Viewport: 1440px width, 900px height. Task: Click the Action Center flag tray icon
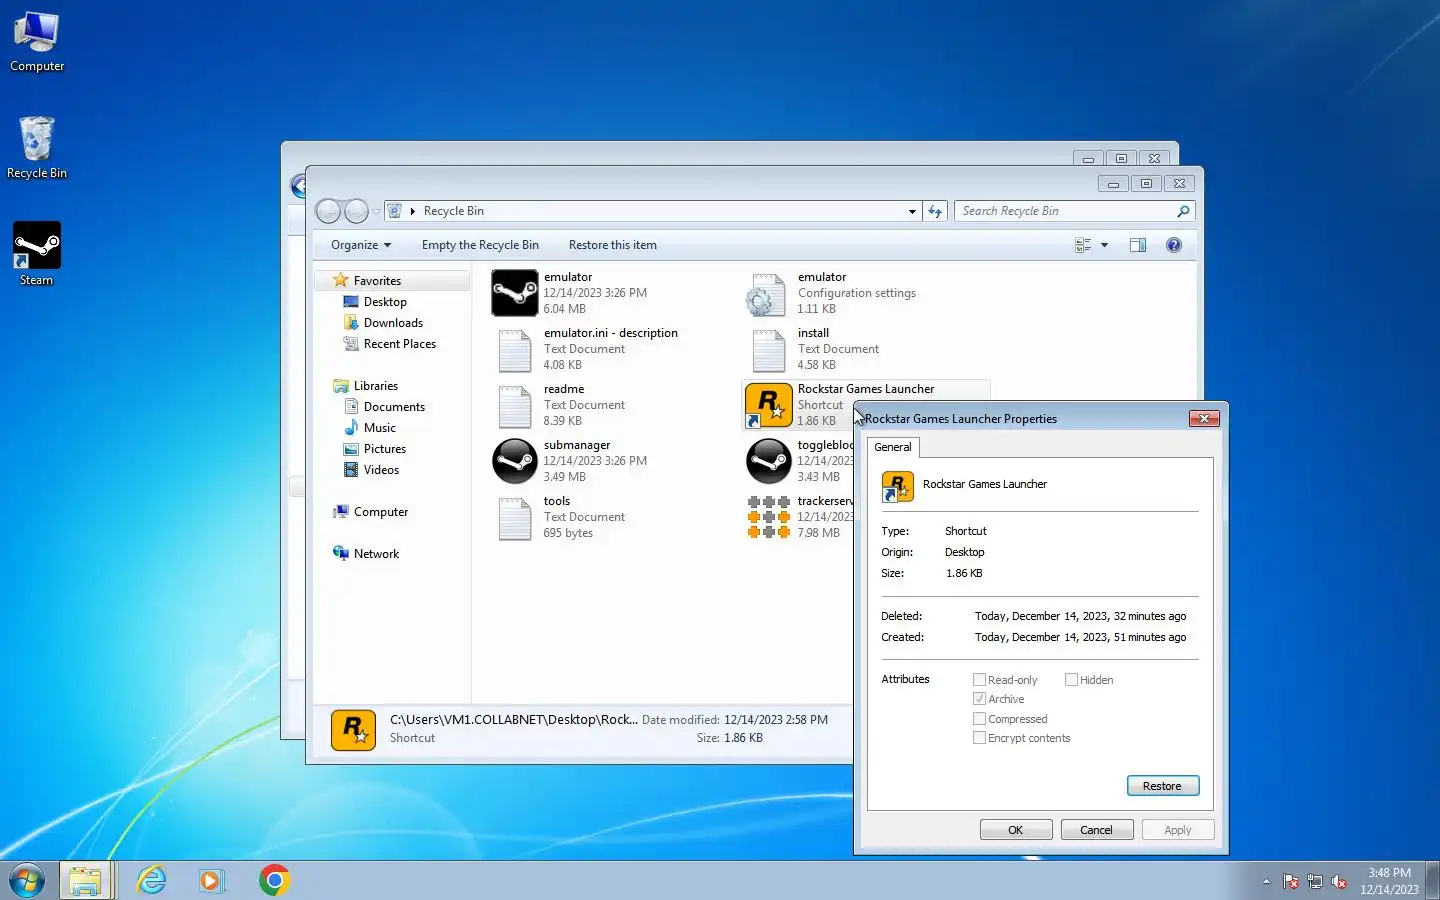point(1291,881)
